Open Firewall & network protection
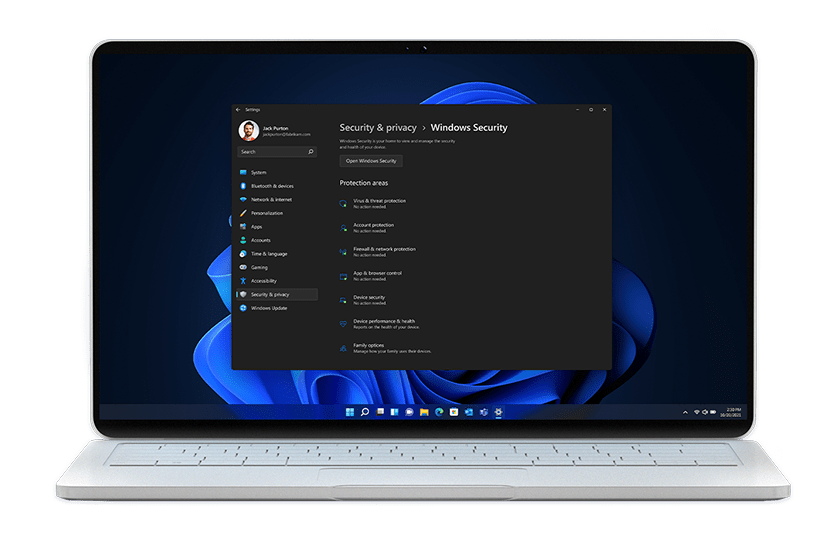Viewport: 834px width, 535px height. coord(384,250)
